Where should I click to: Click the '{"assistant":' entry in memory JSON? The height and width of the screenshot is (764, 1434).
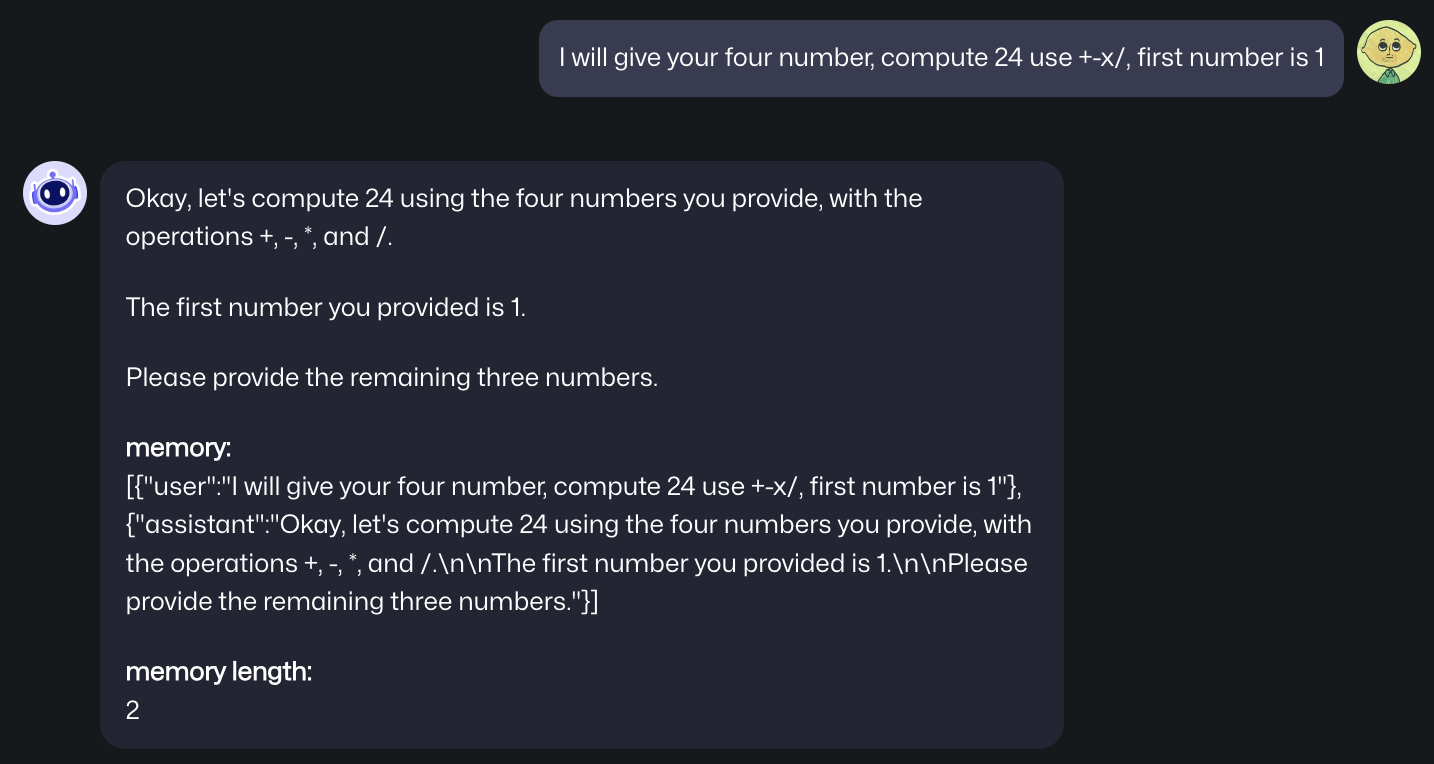coord(194,524)
